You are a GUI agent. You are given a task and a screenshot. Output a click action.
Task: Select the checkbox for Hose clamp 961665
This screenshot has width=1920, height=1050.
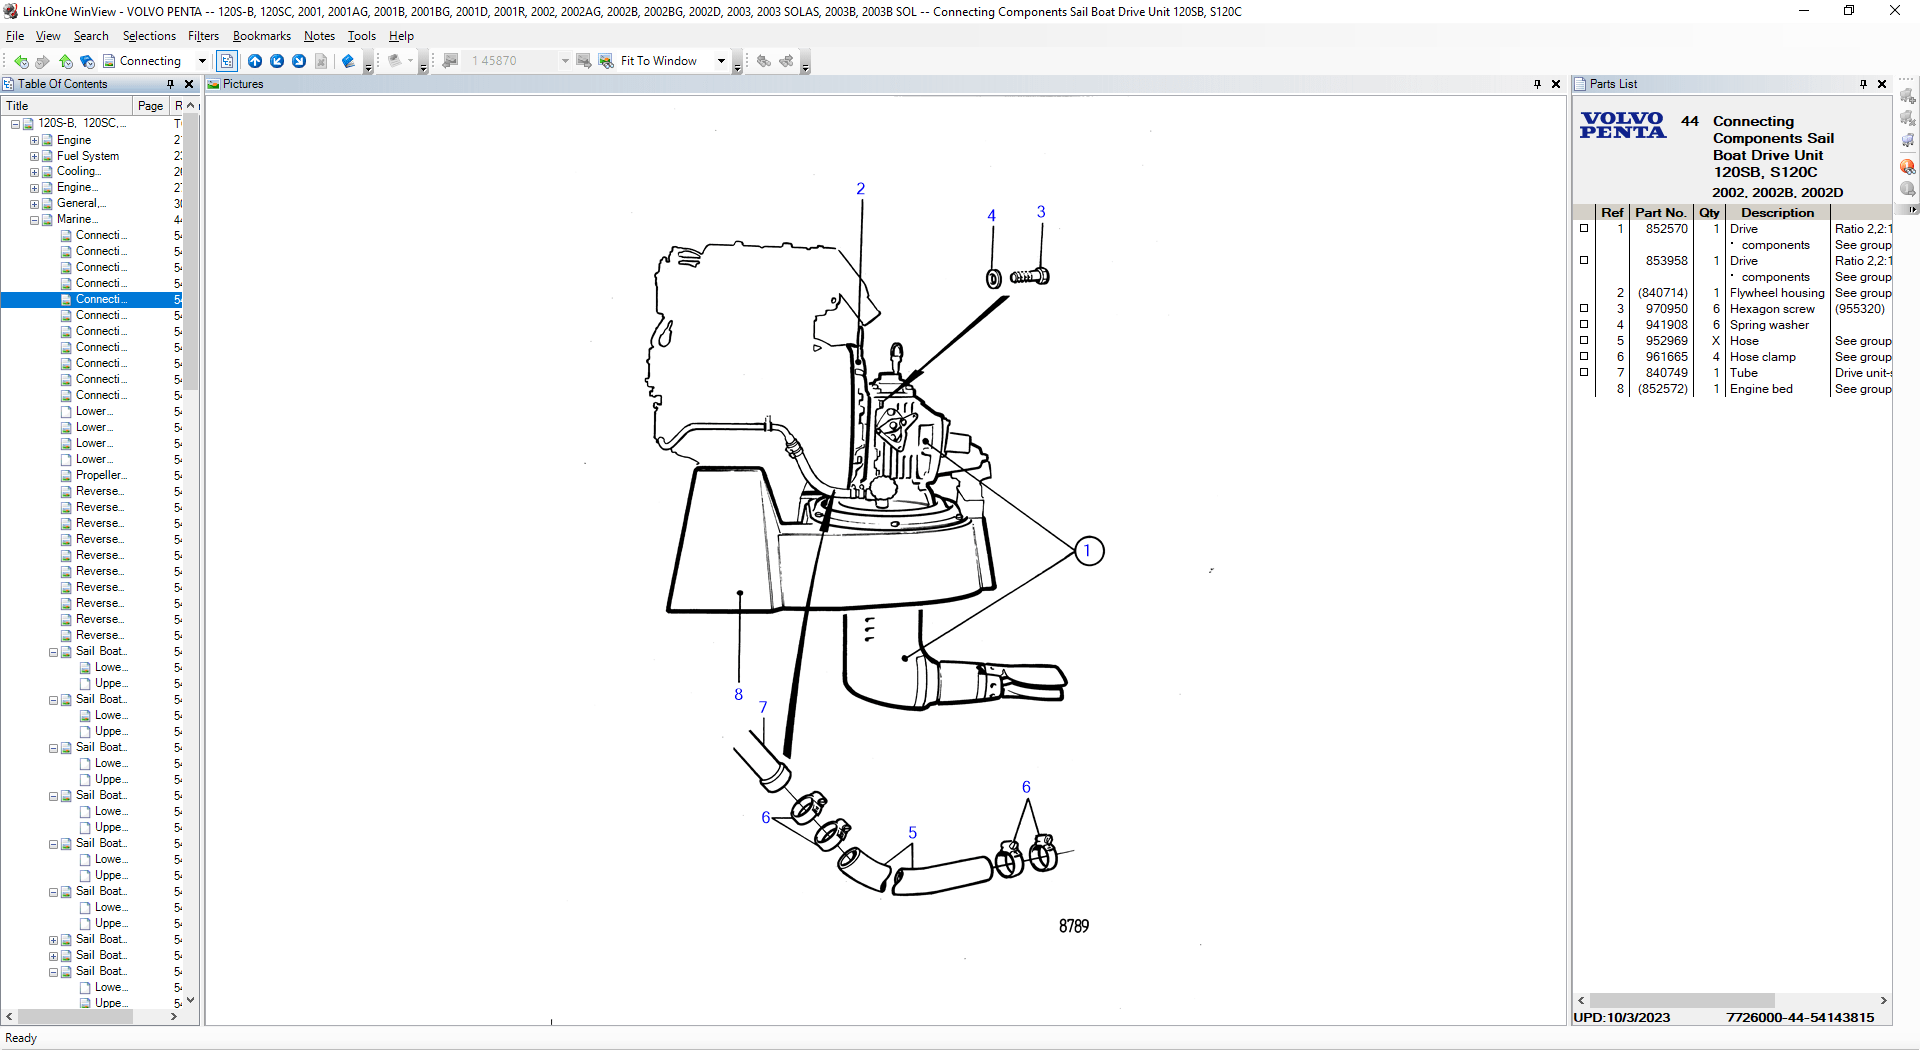(1584, 357)
